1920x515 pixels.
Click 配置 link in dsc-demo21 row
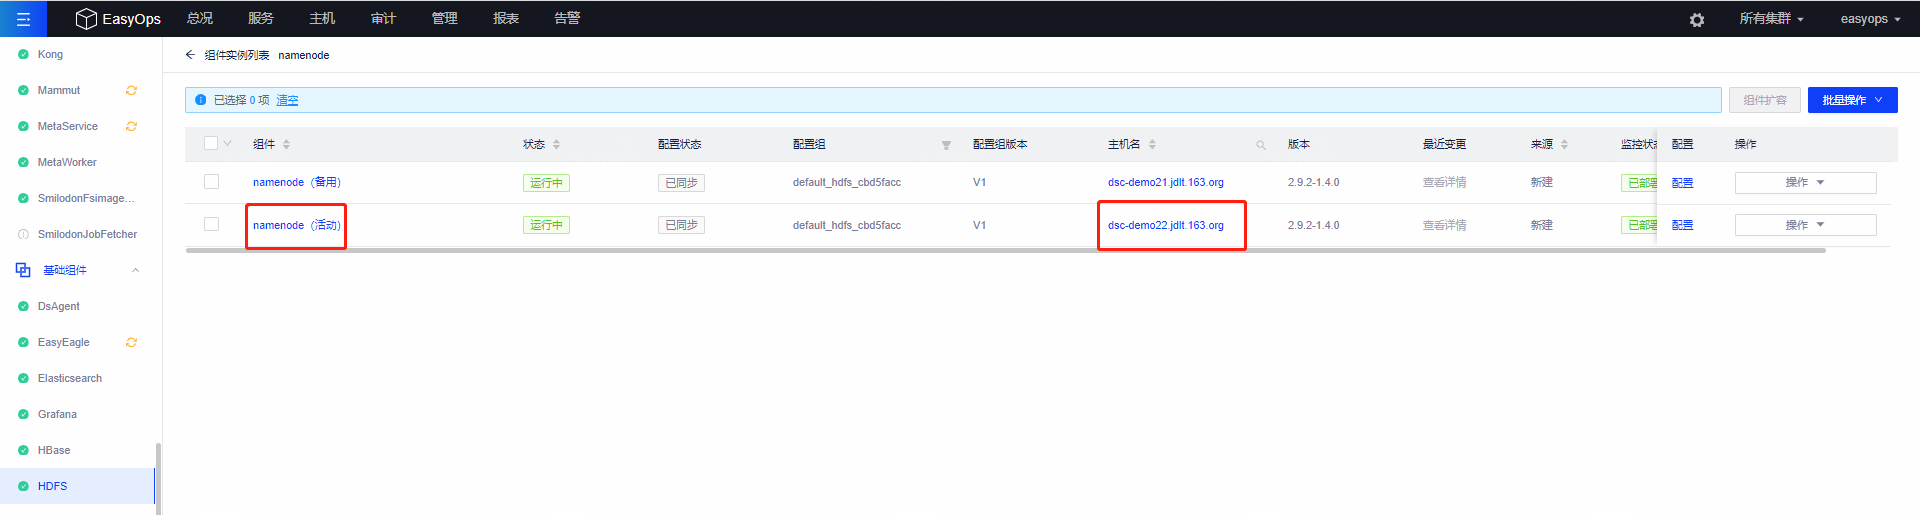point(1683,182)
